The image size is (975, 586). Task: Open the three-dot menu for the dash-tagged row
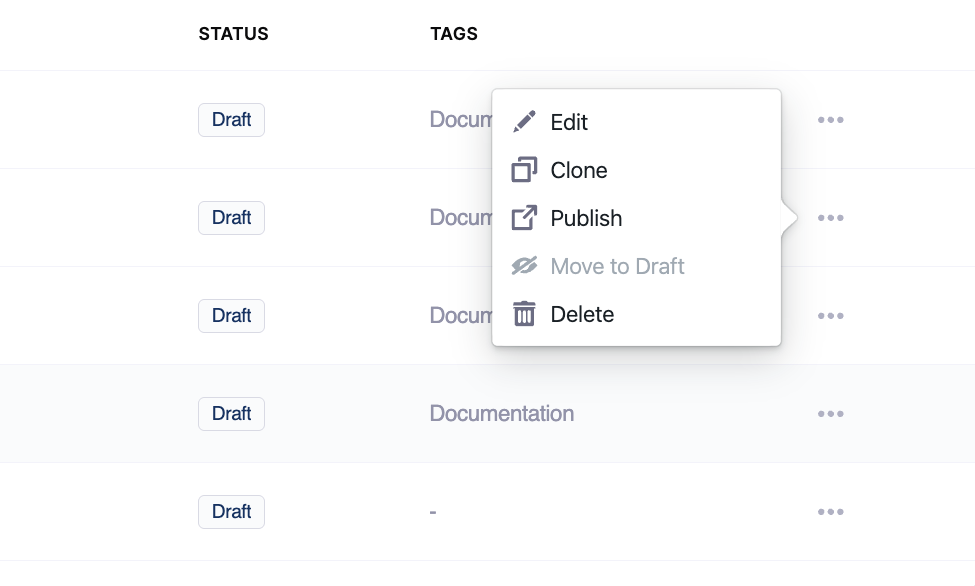click(x=830, y=512)
